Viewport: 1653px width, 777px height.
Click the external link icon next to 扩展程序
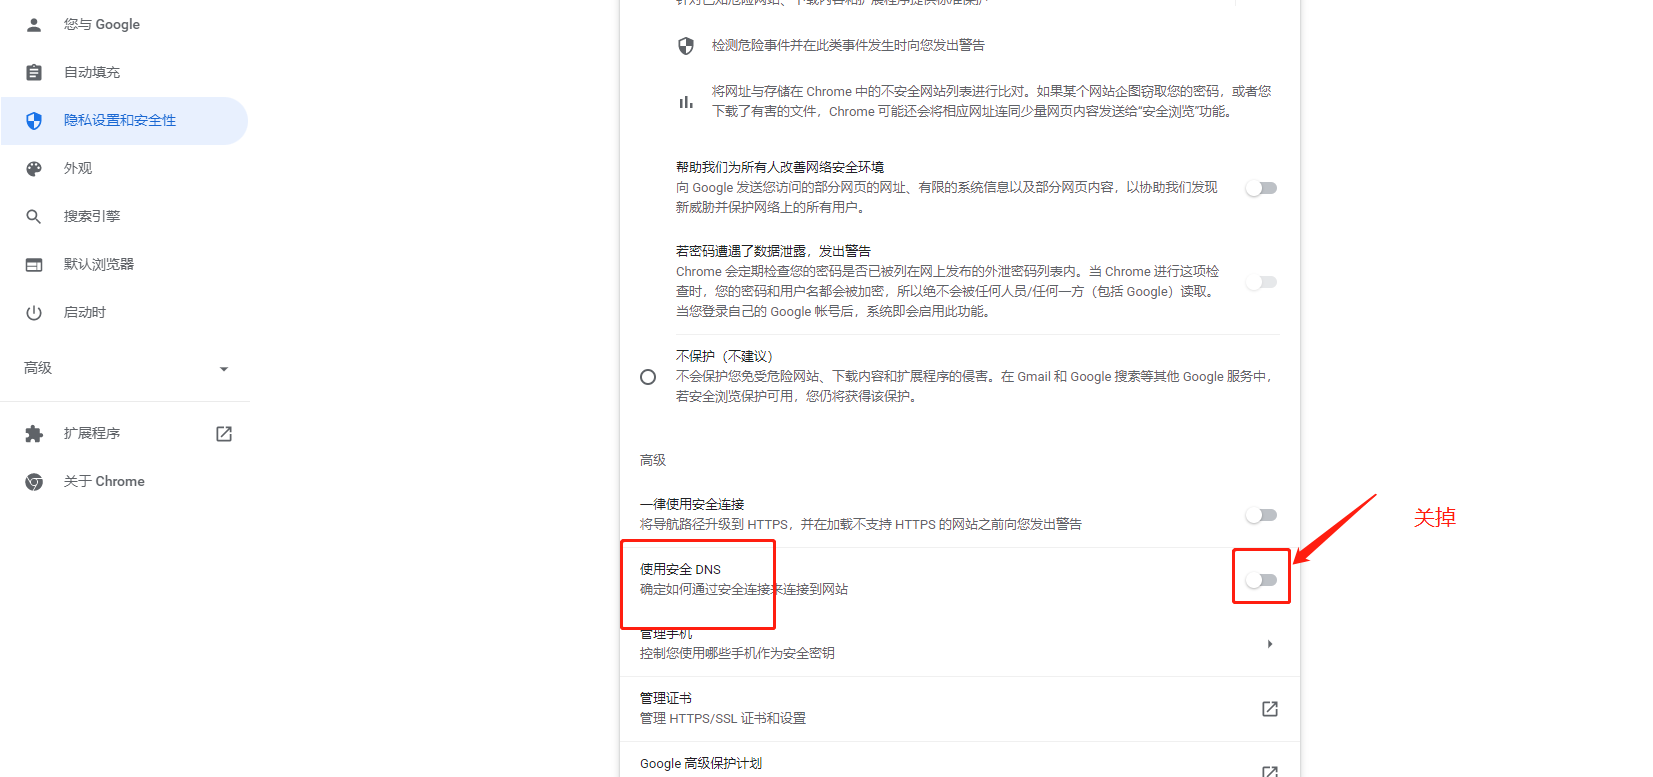[x=224, y=433]
